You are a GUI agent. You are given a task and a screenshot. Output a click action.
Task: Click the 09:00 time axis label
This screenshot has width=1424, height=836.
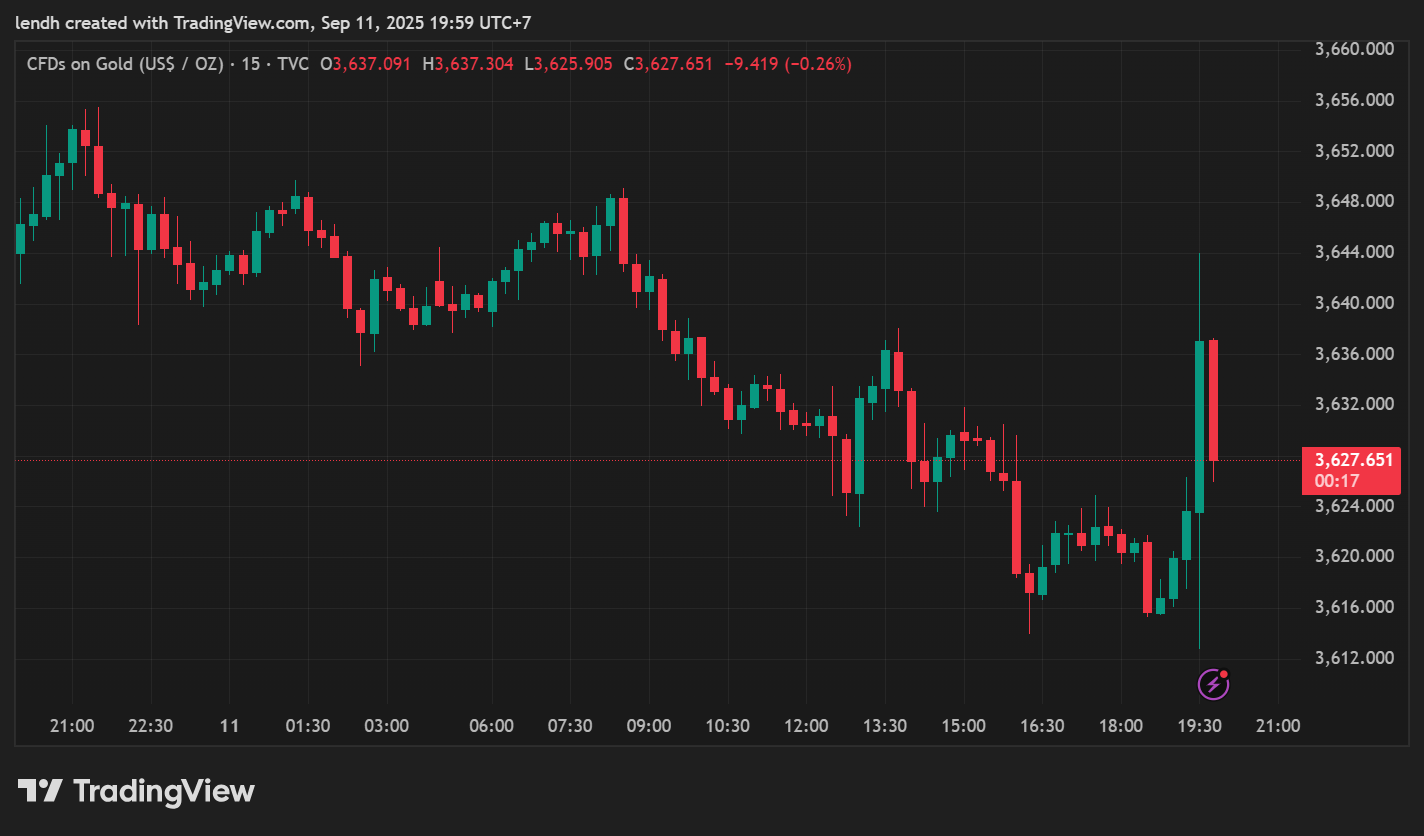click(649, 726)
